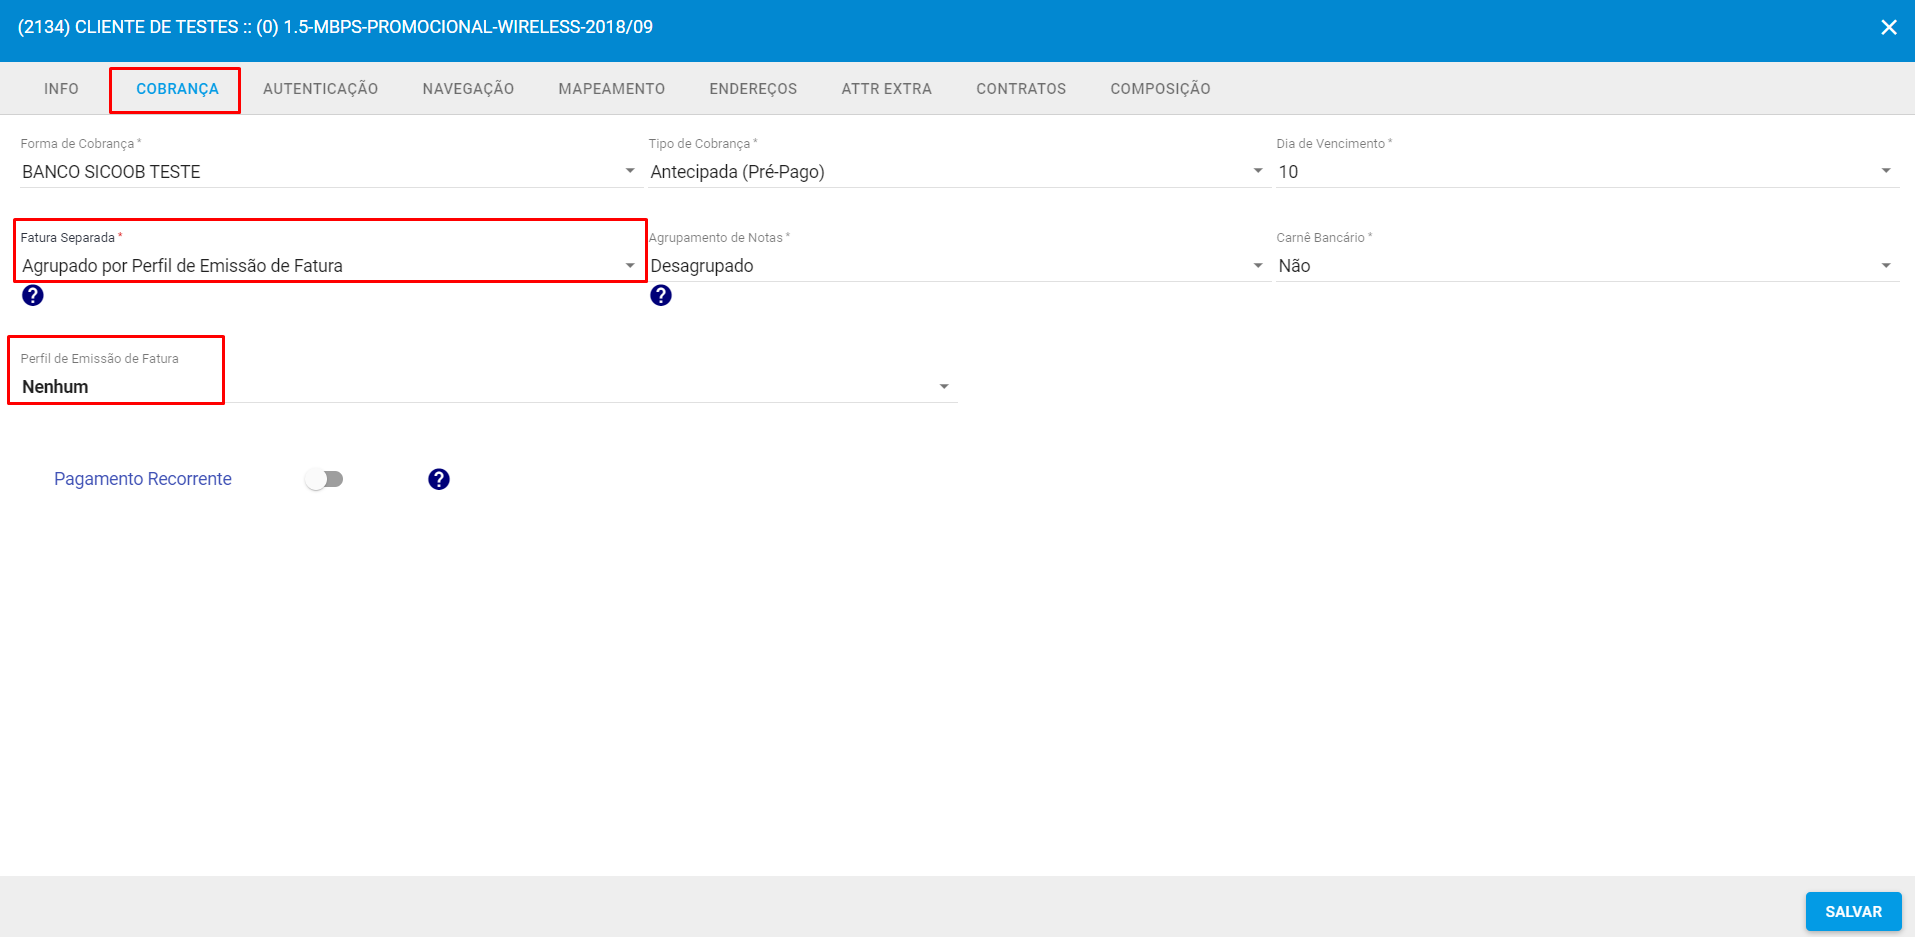Open the ENDEREÇOS tab

[753, 89]
